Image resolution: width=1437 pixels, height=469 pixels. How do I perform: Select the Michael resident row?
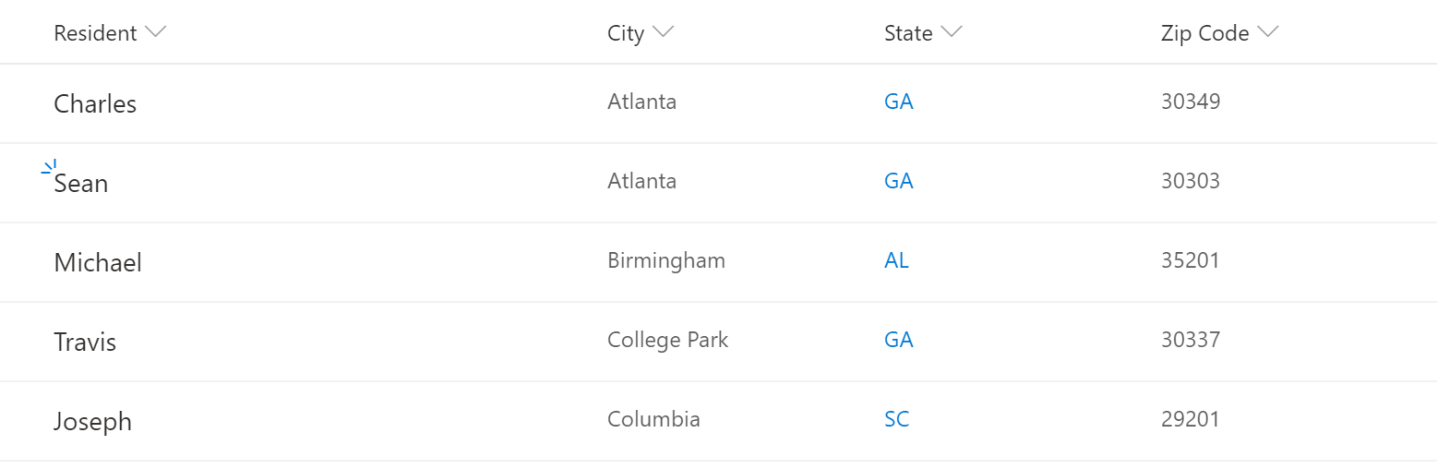tap(98, 263)
